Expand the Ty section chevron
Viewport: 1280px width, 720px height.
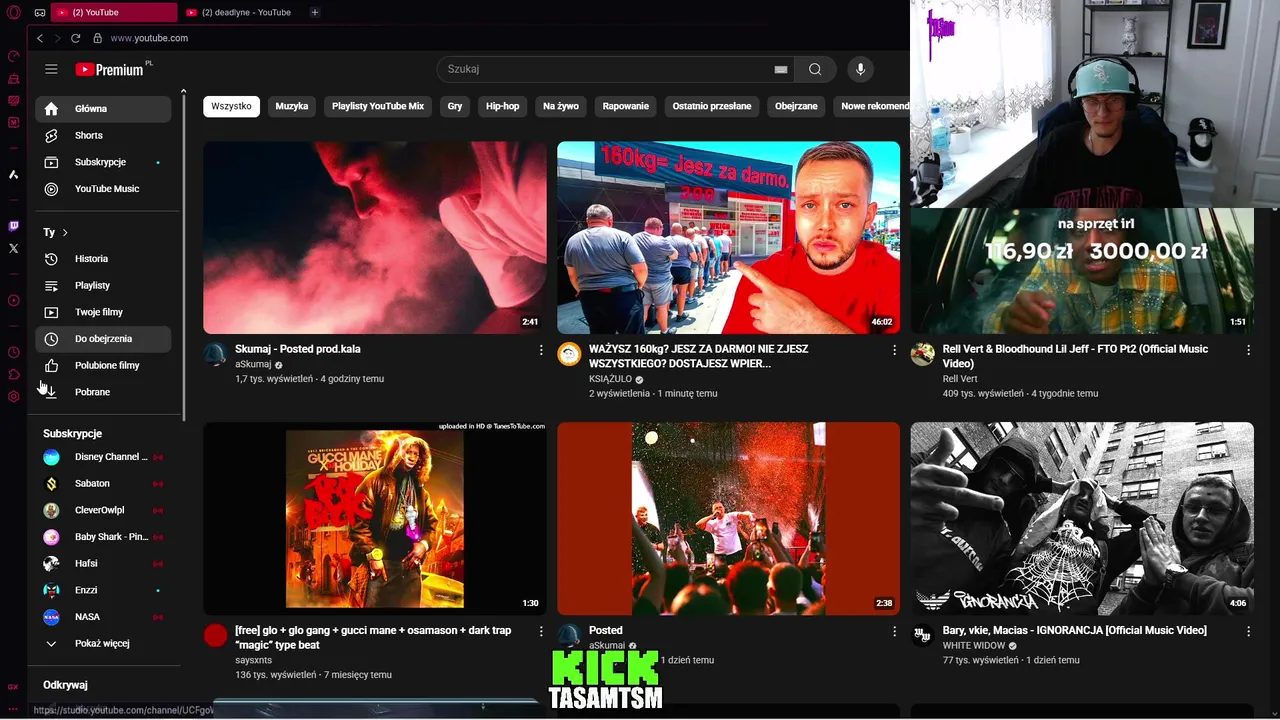coord(65,232)
